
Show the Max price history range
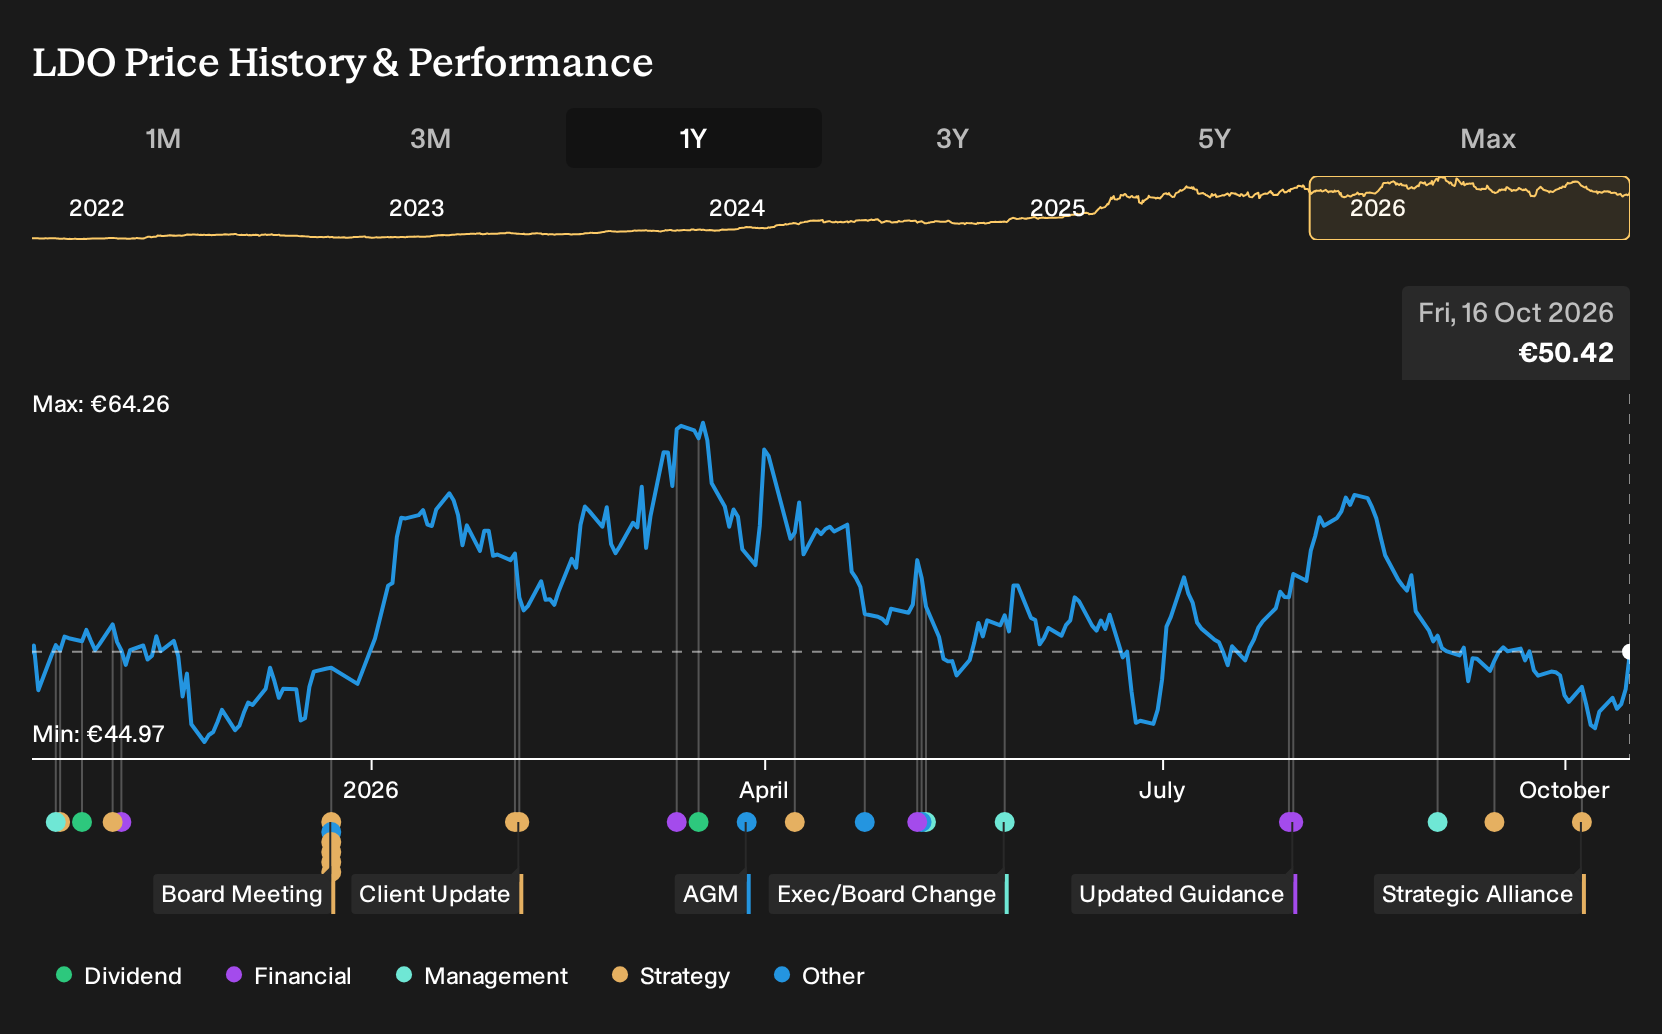click(1488, 138)
